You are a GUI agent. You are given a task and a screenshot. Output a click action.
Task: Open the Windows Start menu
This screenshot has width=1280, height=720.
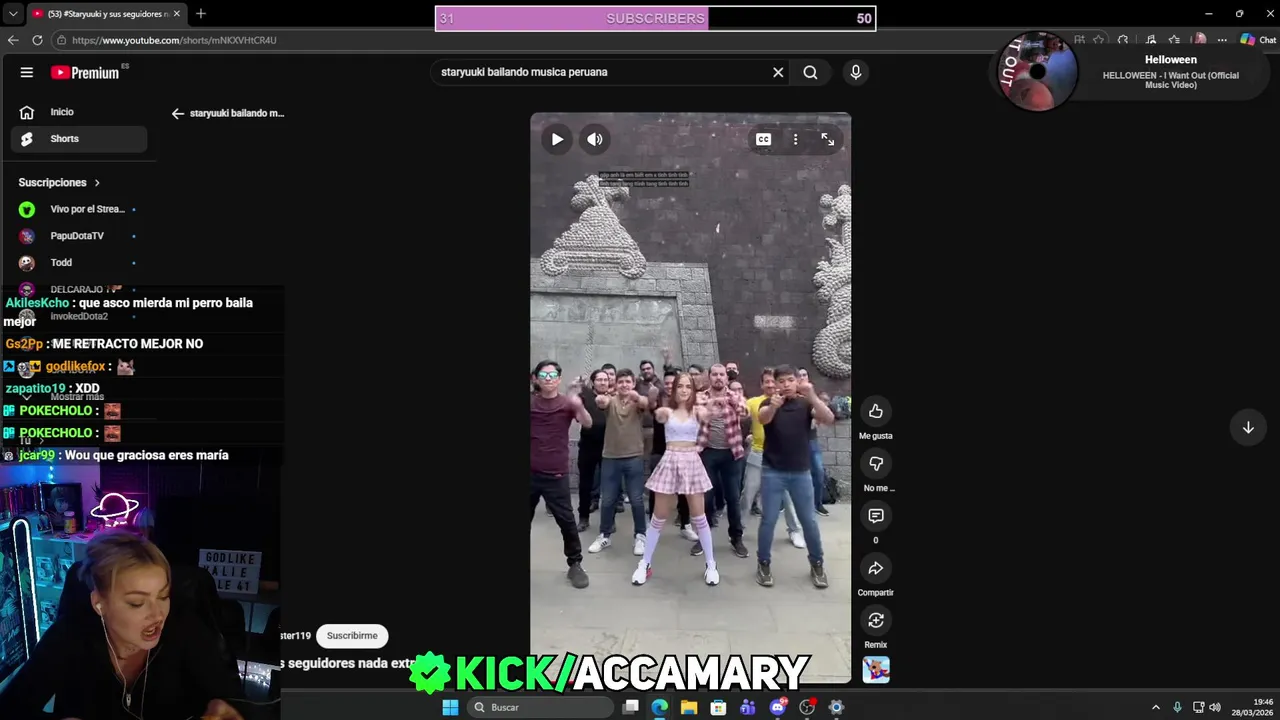(450, 707)
